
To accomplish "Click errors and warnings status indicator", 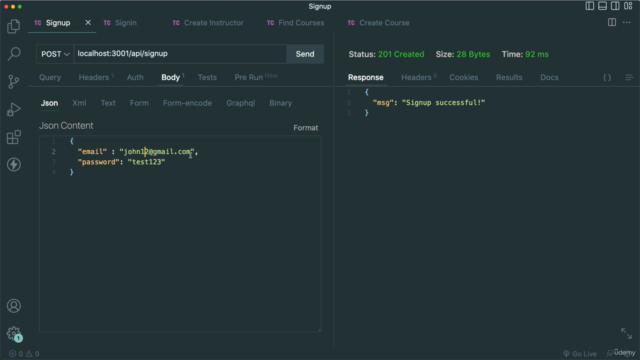I will [x=24, y=354].
